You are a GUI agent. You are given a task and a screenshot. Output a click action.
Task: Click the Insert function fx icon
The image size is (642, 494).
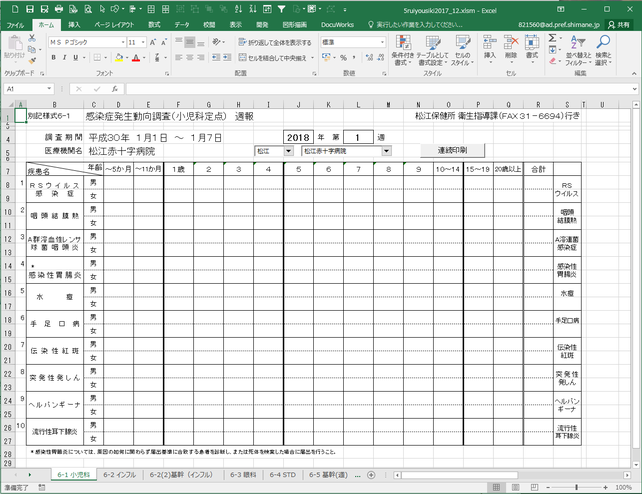coord(115,89)
